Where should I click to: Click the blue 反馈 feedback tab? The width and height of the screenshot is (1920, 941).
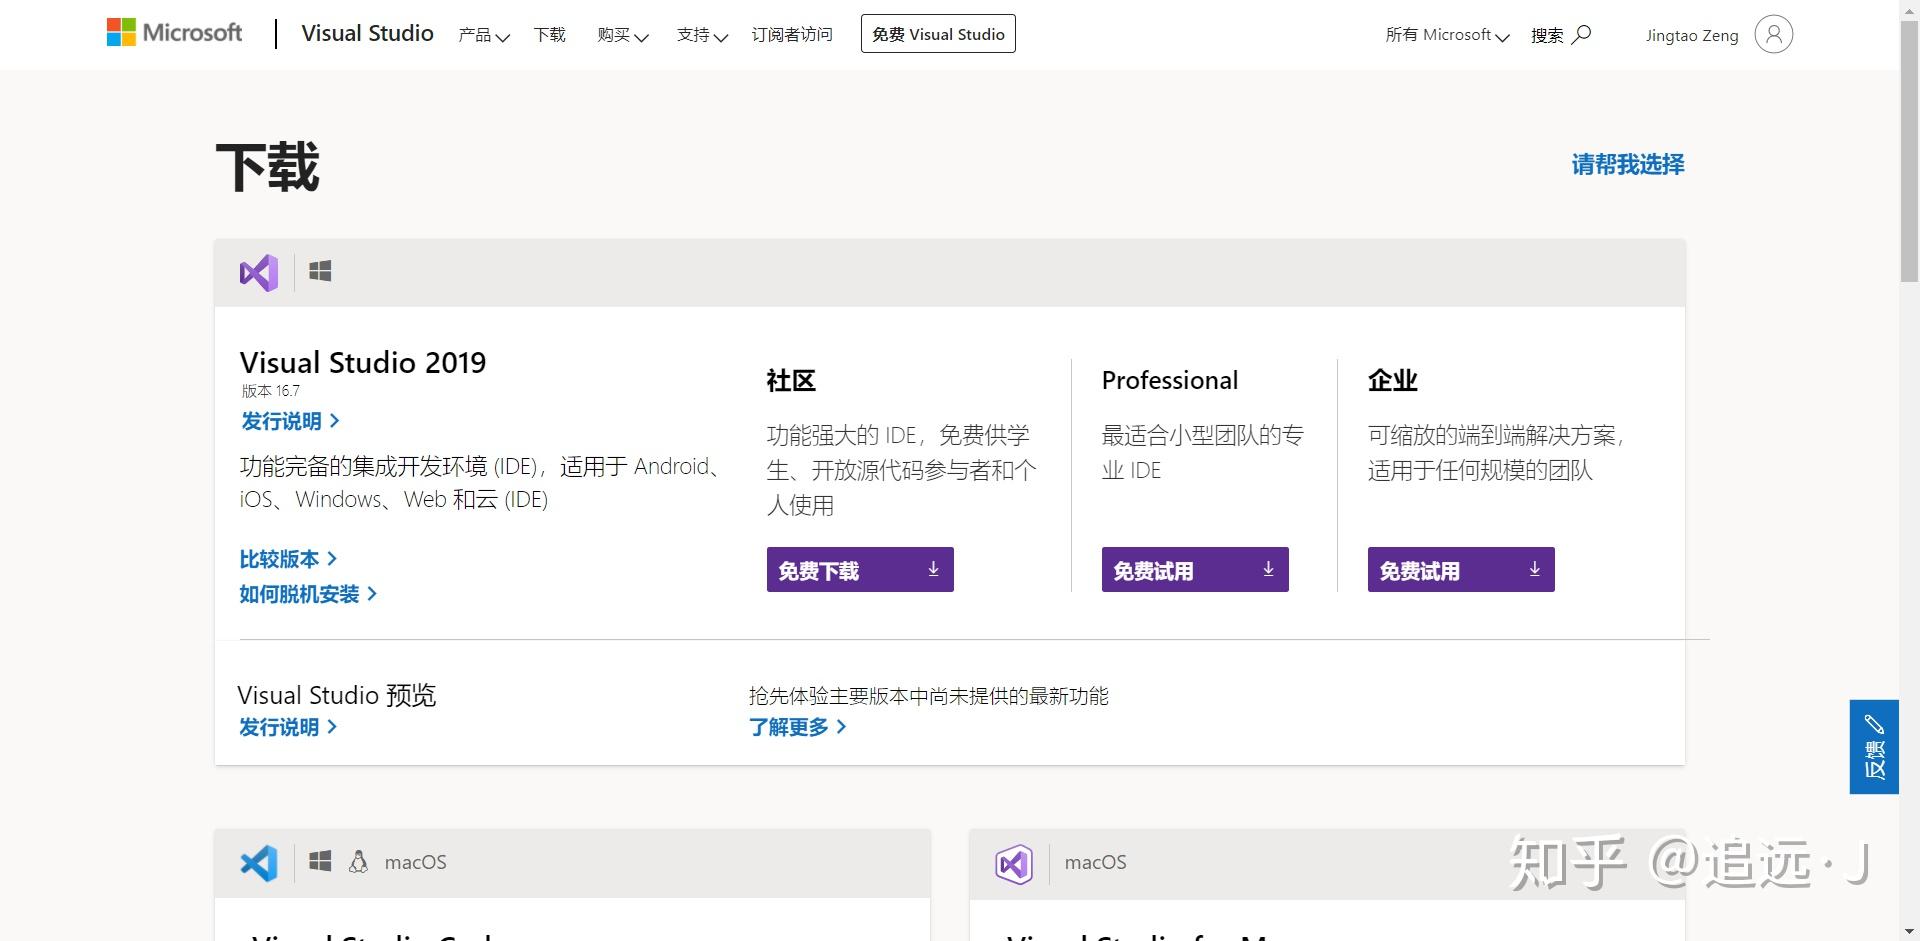pyautogui.click(x=1874, y=747)
